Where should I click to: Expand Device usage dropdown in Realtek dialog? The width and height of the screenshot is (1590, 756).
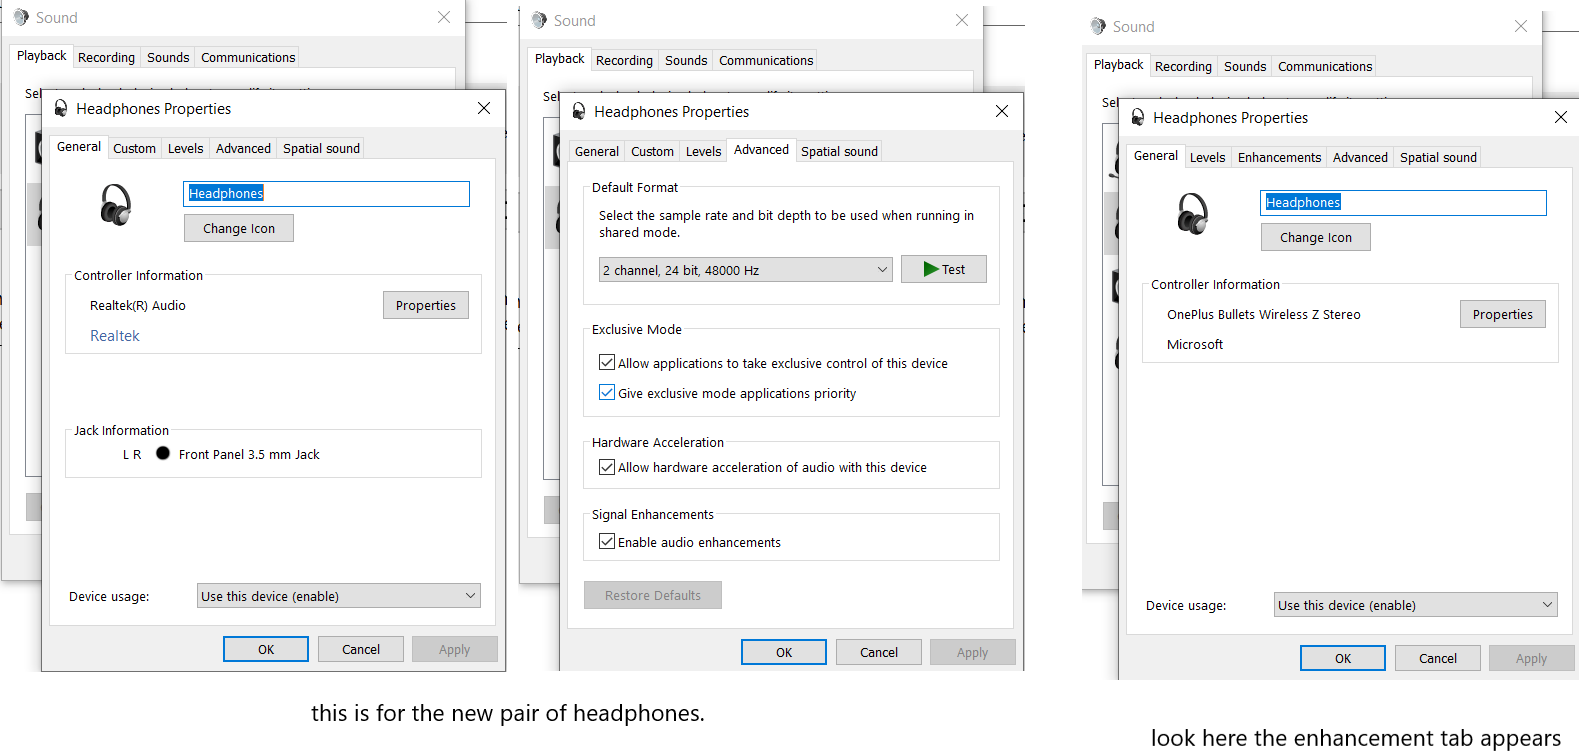tap(339, 596)
